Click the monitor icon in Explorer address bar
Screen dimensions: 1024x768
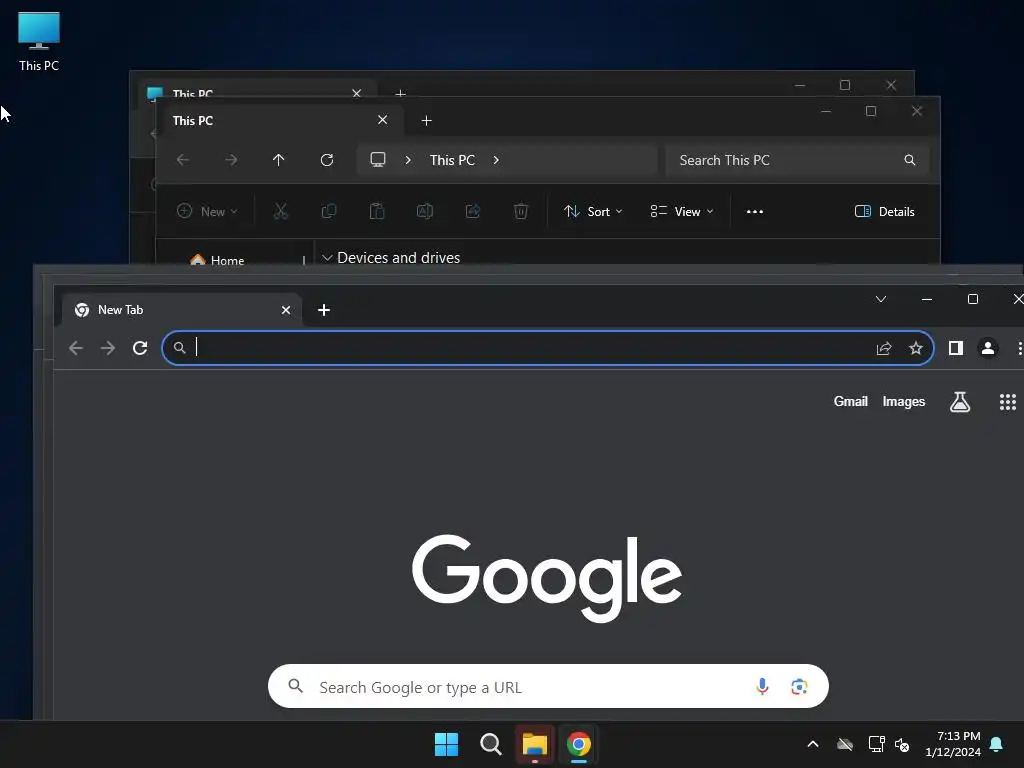pos(378,160)
